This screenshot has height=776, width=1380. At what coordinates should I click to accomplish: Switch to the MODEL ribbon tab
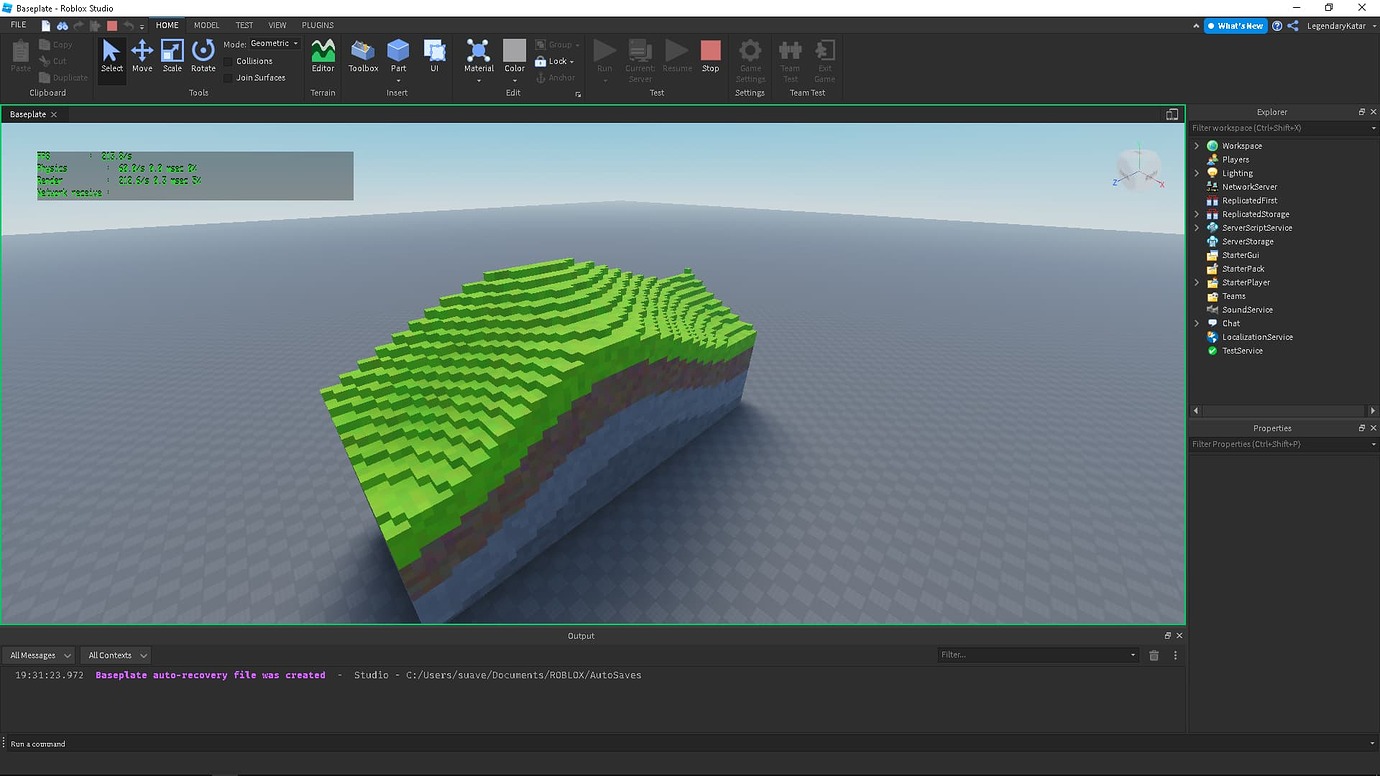pyautogui.click(x=205, y=25)
